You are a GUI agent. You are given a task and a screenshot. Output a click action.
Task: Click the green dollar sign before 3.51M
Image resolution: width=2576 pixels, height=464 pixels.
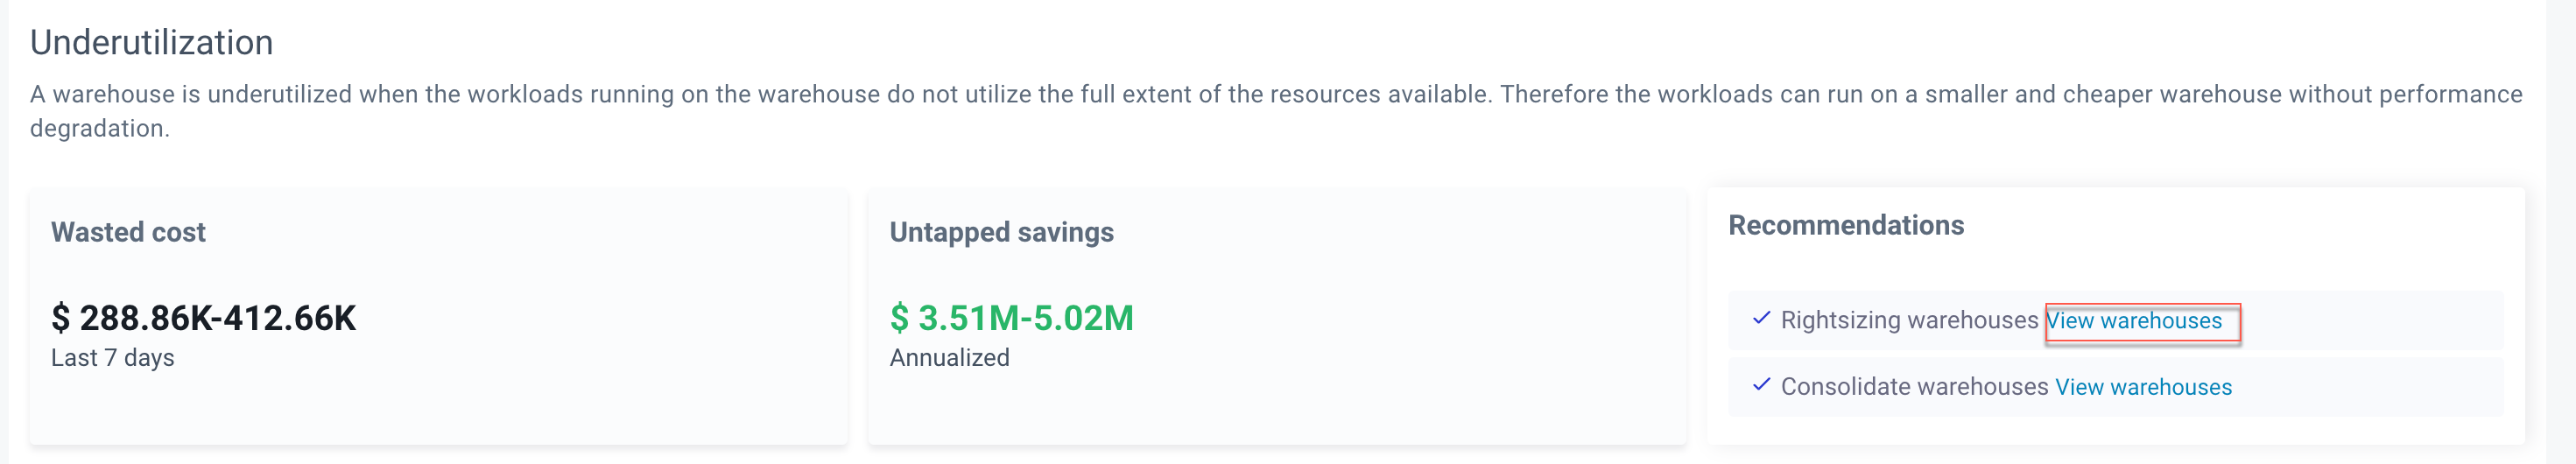(899, 318)
